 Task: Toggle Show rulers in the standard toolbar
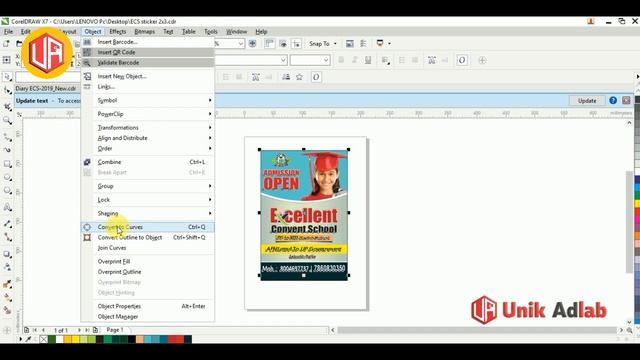[x=269, y=43]
